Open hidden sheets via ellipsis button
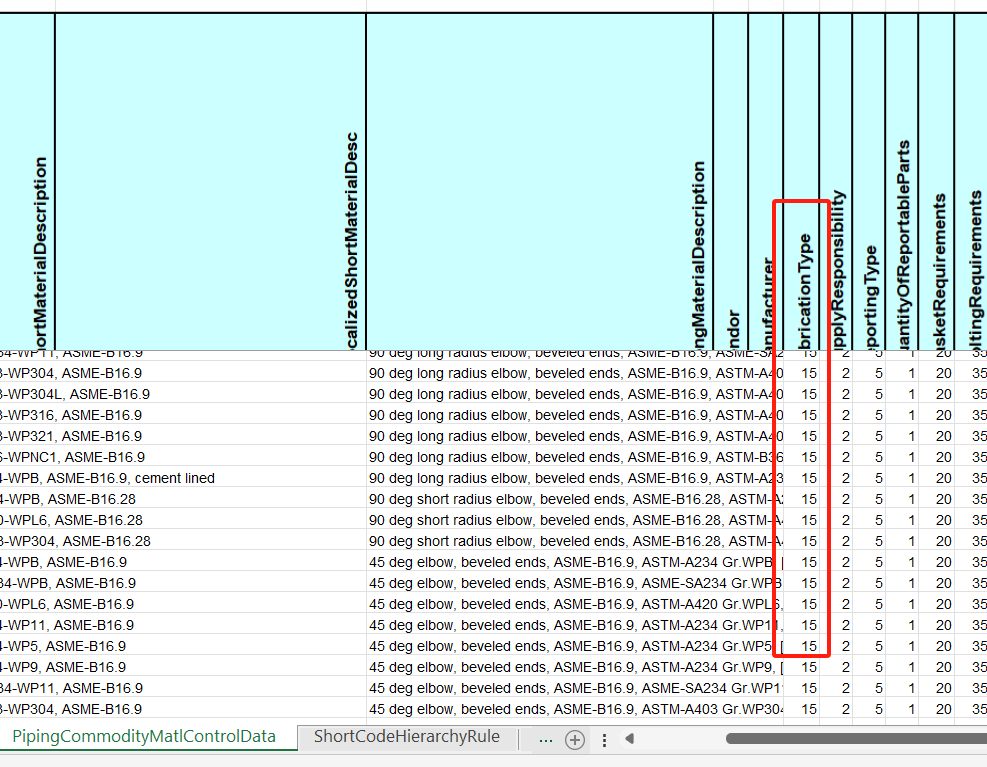This screenshot has height=767, width=987. click(x=546, y=739)
